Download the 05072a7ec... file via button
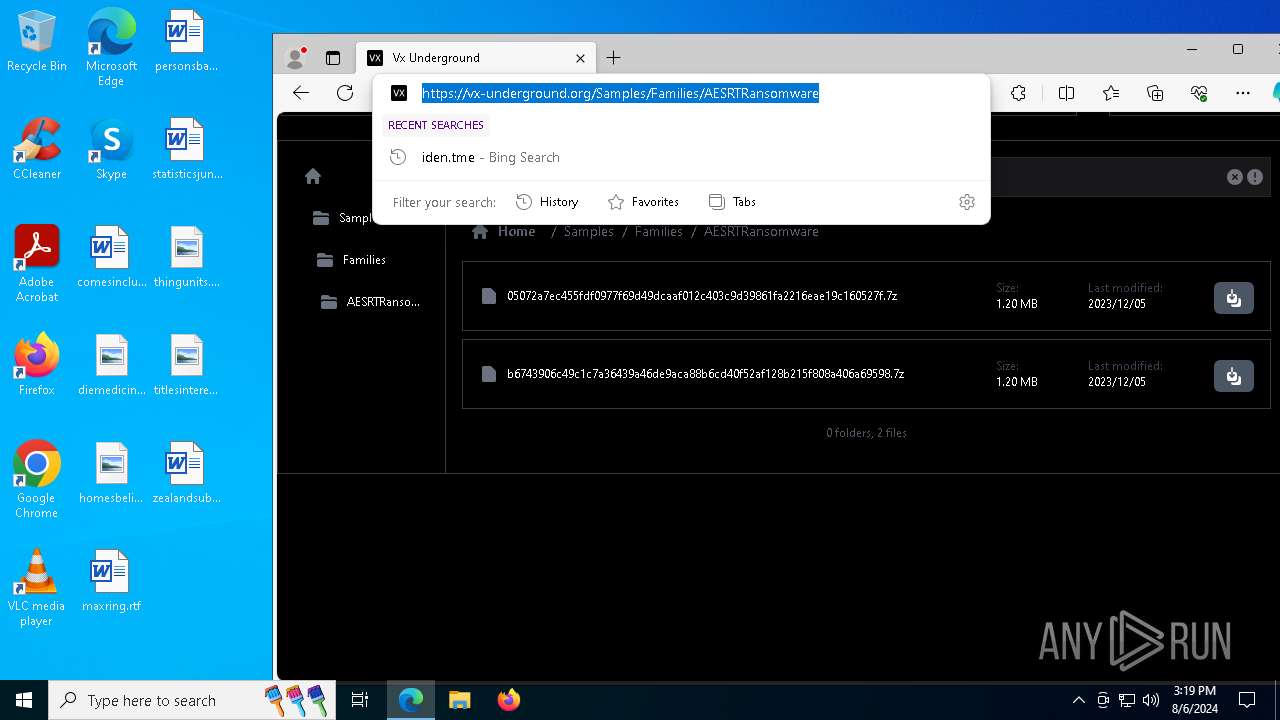1280x720 pixels. tap(1234, 298)
